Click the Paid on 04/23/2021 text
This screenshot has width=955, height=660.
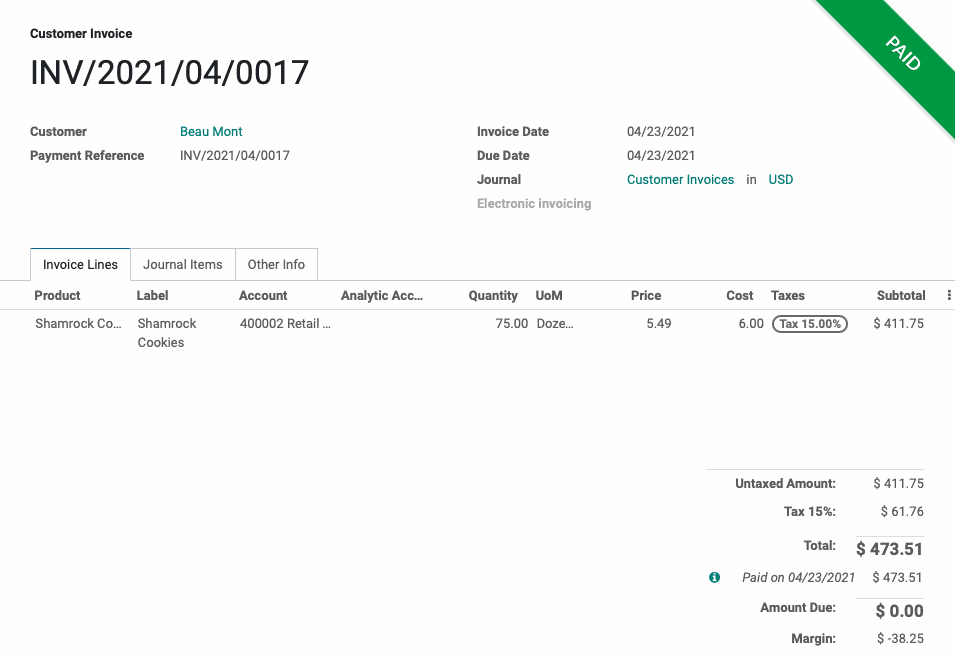coord(798,577)
